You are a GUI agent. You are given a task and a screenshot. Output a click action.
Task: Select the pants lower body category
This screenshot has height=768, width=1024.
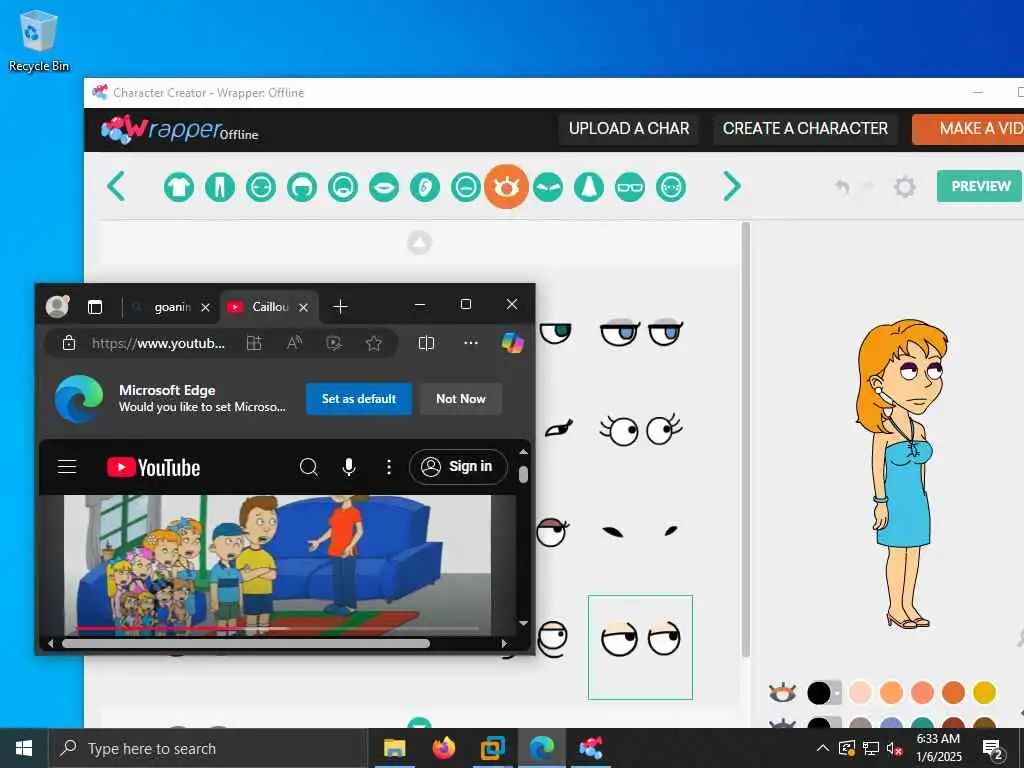point(219,187)
